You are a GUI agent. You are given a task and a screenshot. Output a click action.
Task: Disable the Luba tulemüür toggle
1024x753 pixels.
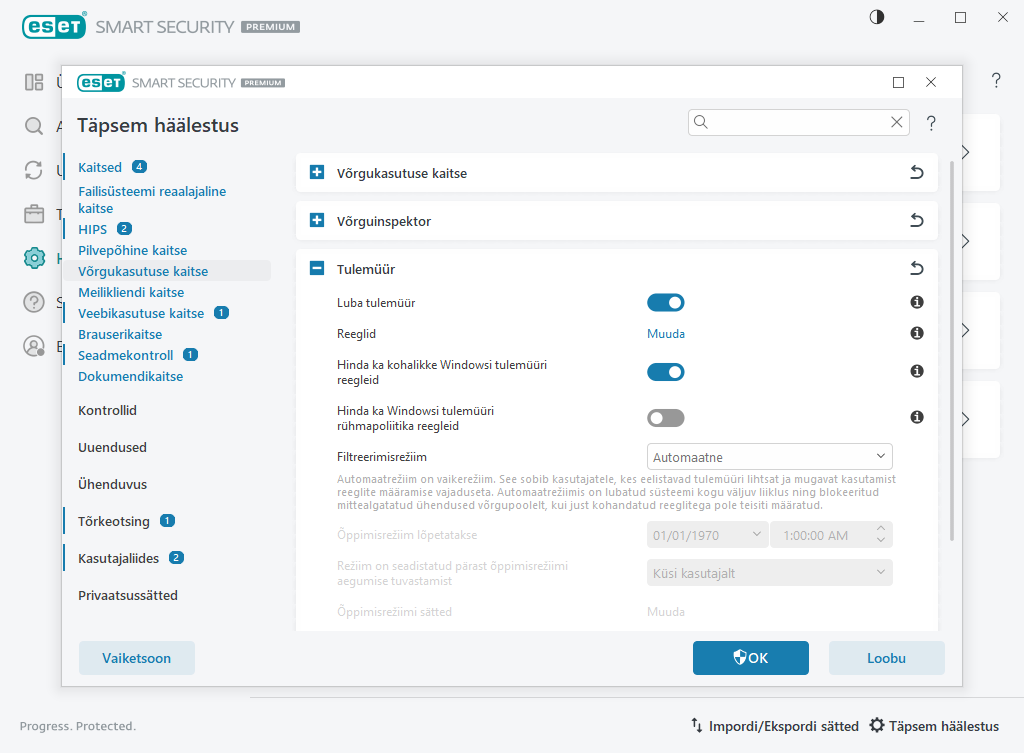666,302
